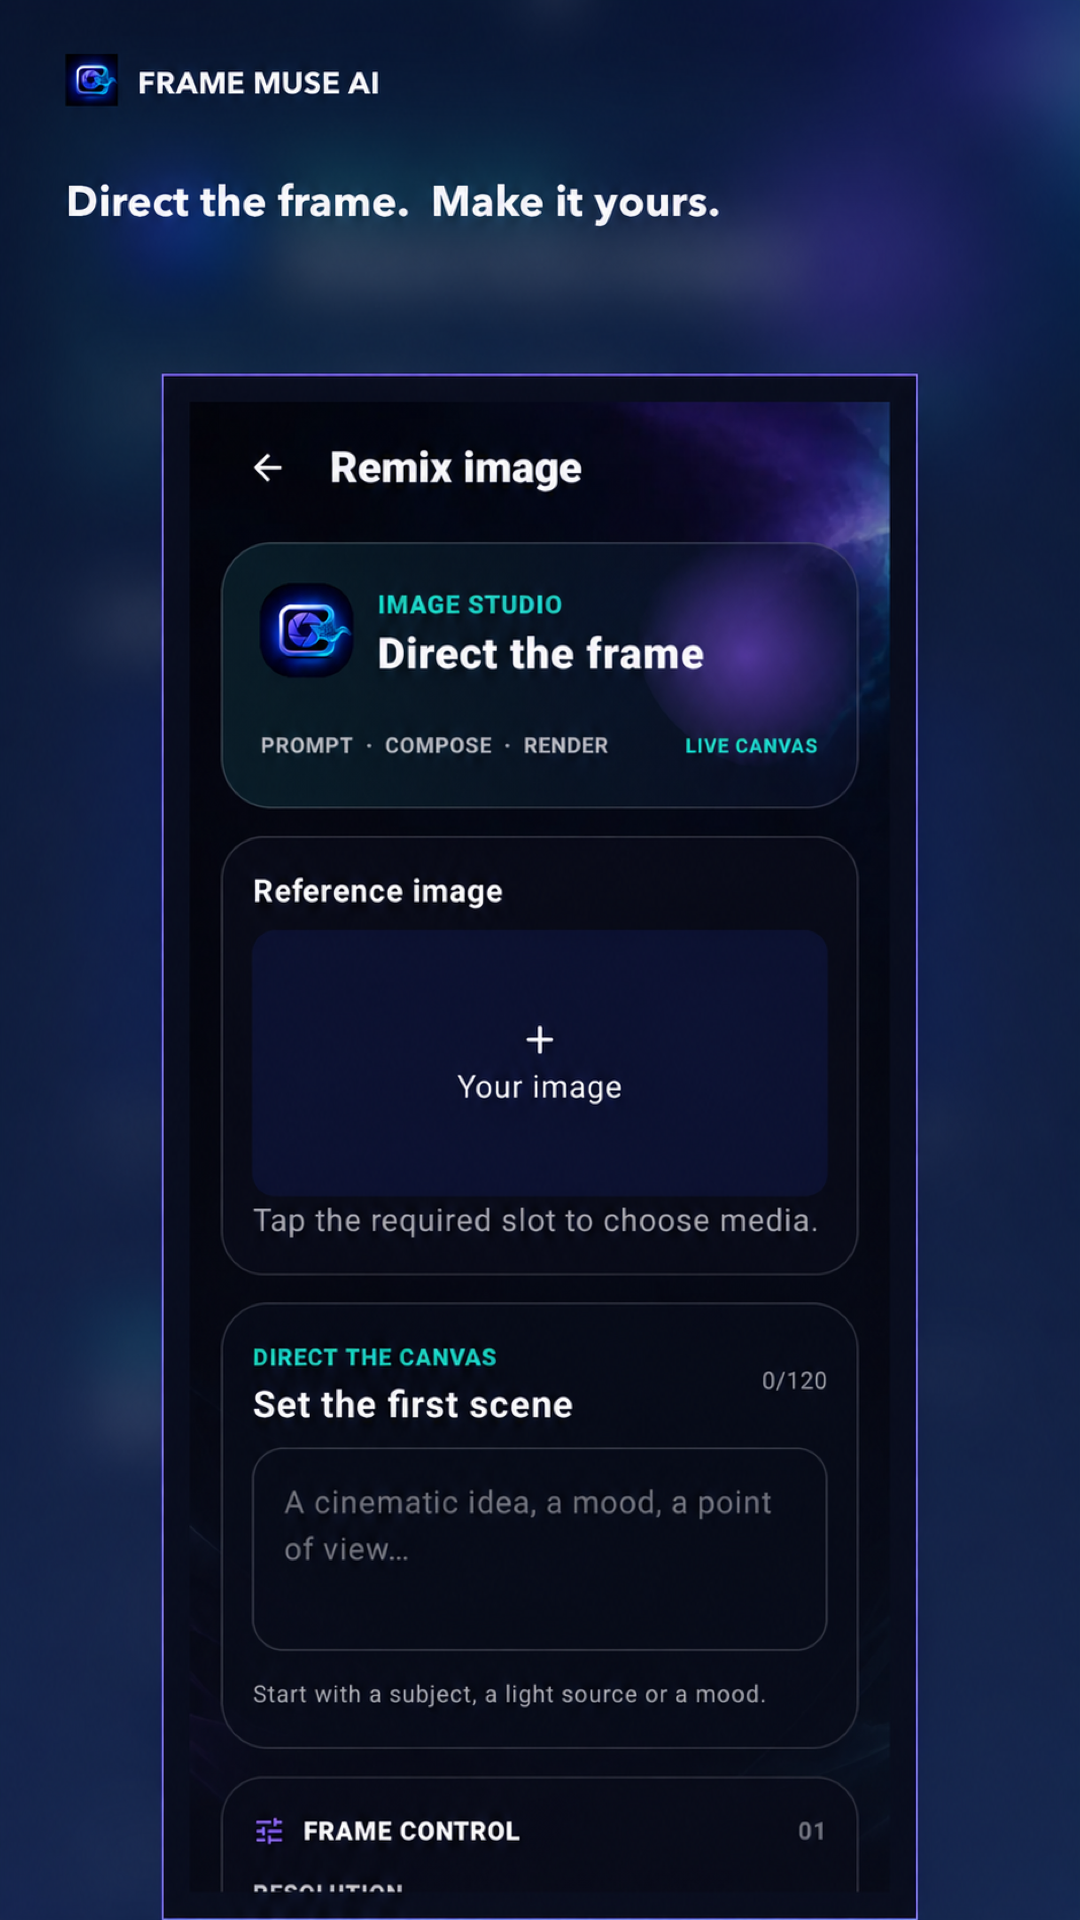
Task: Click the scene prompt text field
Action: coord(540,1549)
